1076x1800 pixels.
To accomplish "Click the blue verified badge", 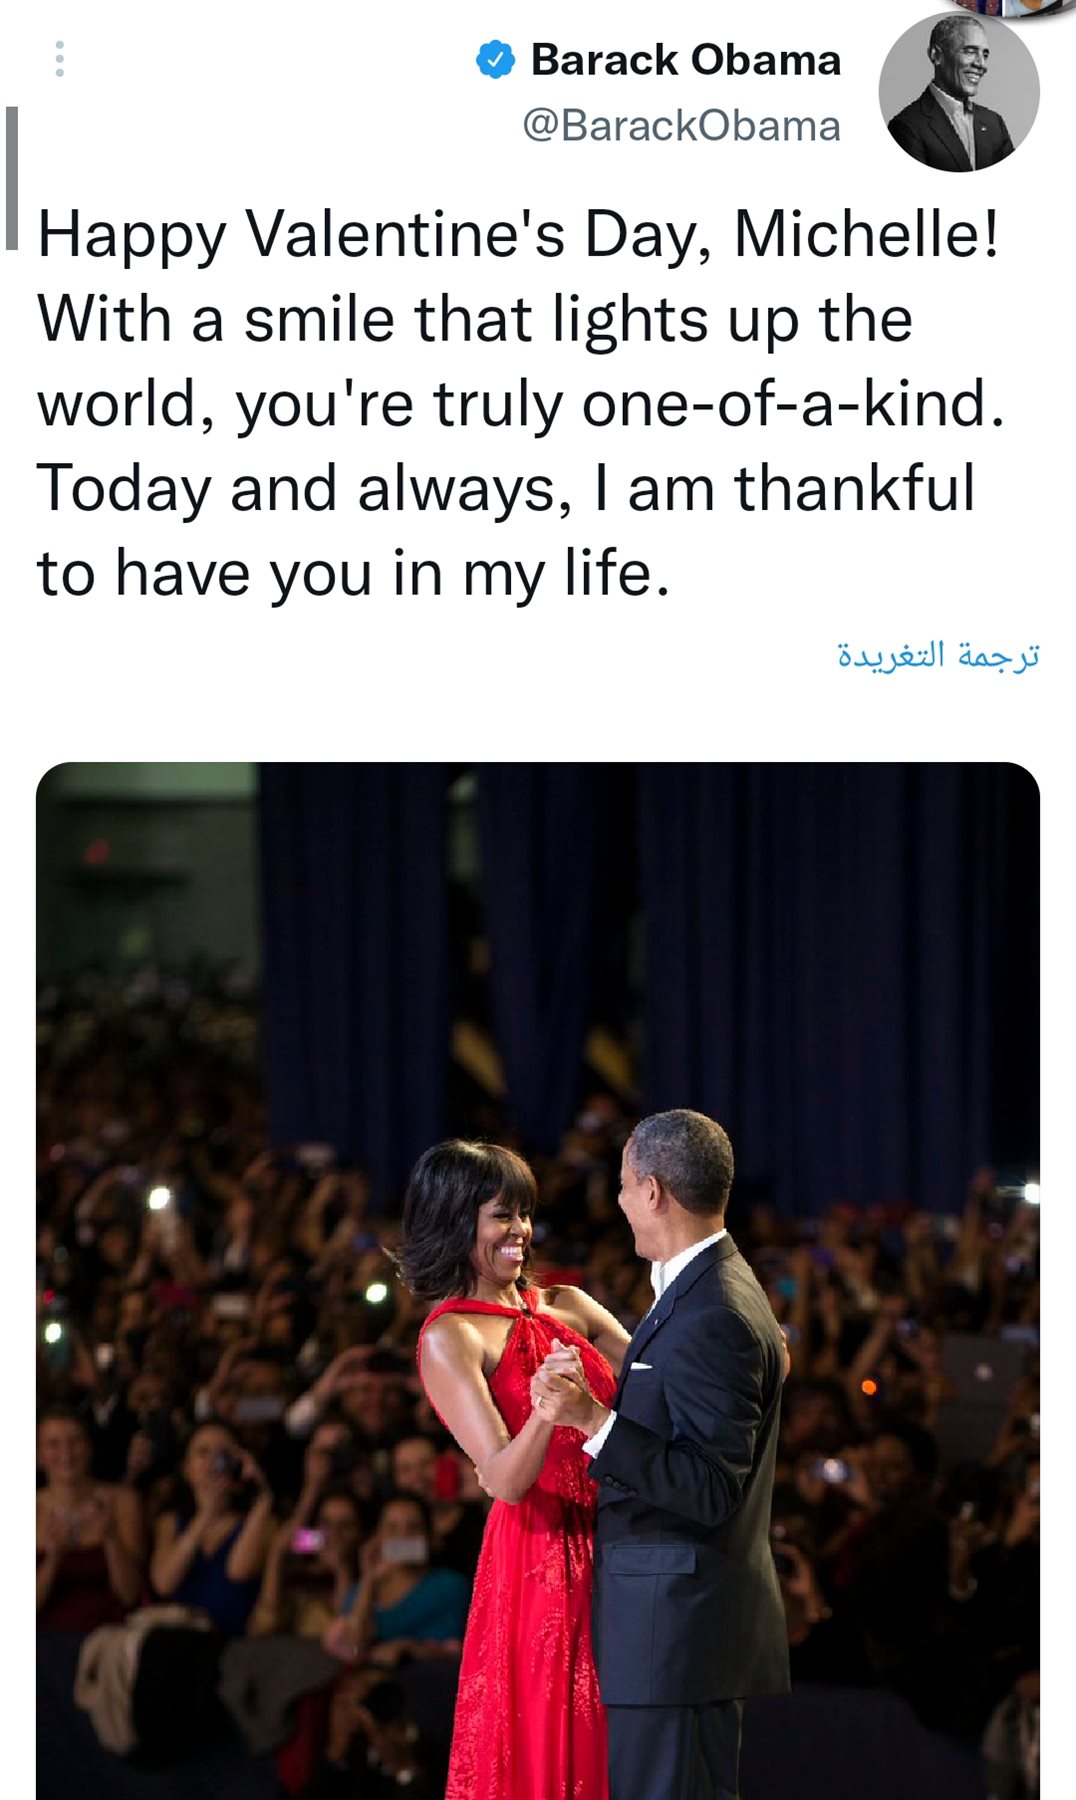I will 495,60.
